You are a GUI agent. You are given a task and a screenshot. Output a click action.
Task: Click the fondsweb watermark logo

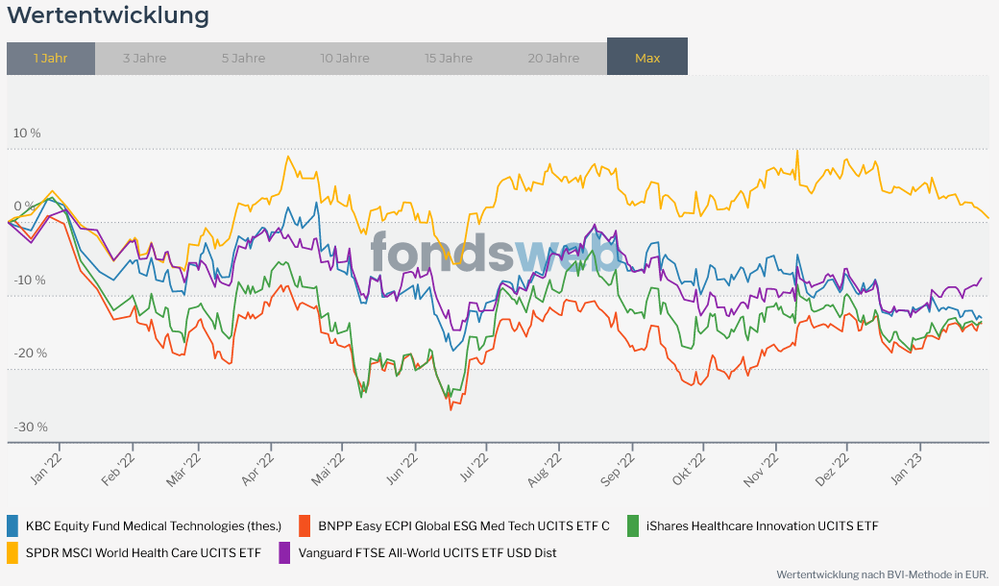pos(495,252)
